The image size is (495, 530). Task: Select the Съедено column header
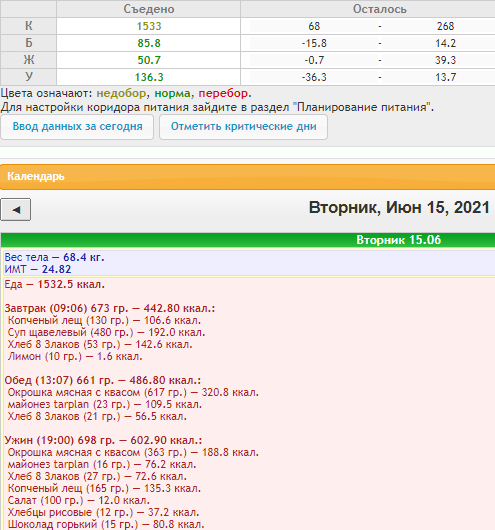pos(149,9)
